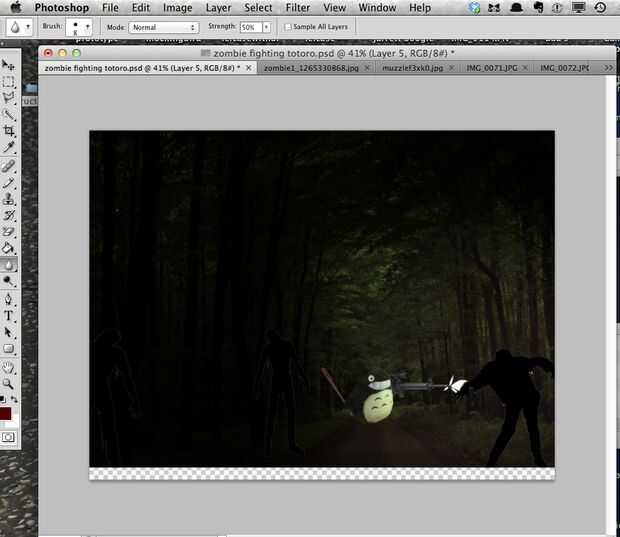620x537 pixels.
Task: Select the Eyedropper tool
Action: pyautogui.click(x=8, y=147)
